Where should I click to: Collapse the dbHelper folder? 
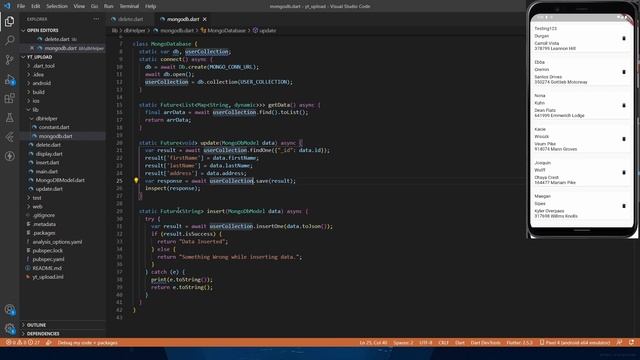click(46, 118)
